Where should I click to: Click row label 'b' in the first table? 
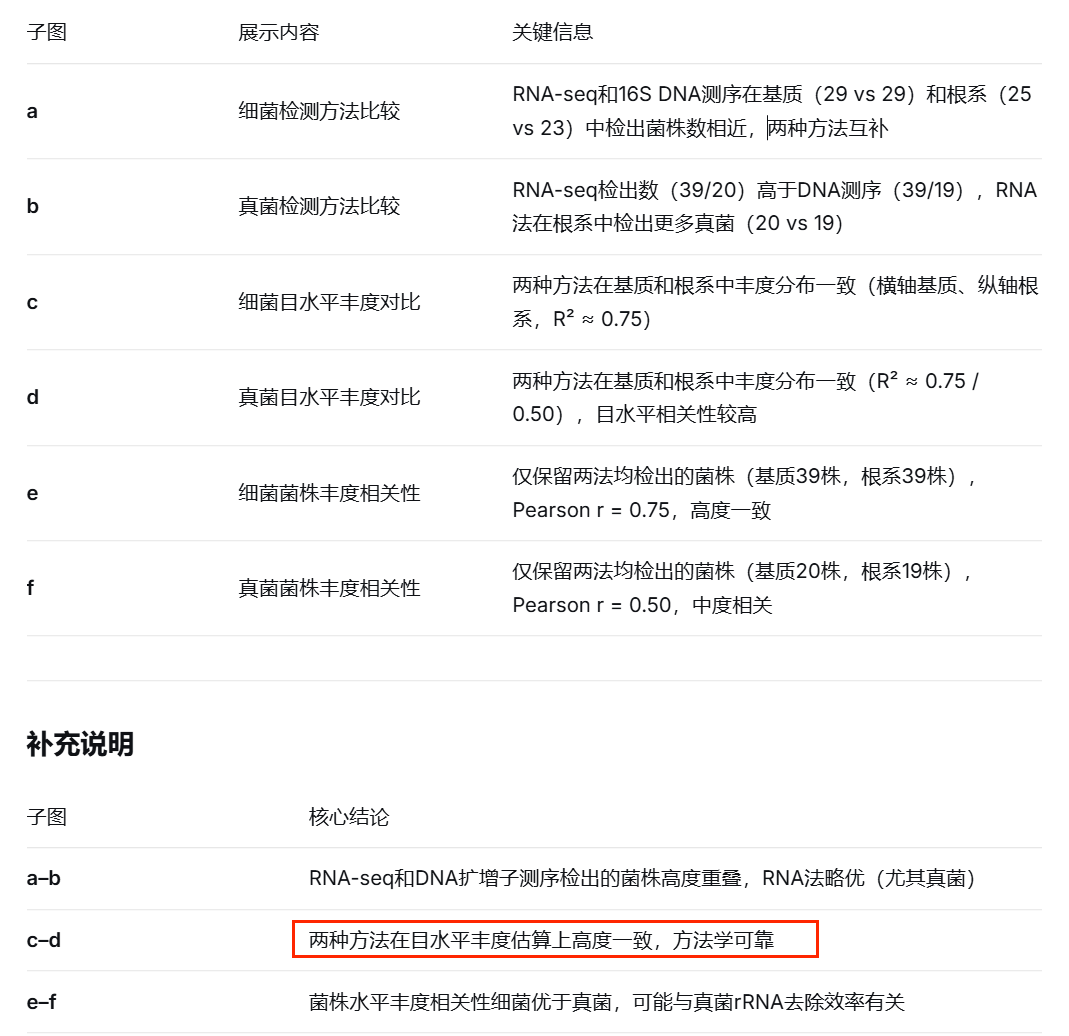point(33,206)
